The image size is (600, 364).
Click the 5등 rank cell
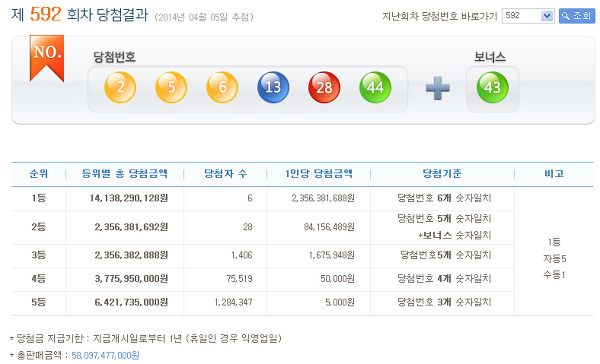click(39, 302)
